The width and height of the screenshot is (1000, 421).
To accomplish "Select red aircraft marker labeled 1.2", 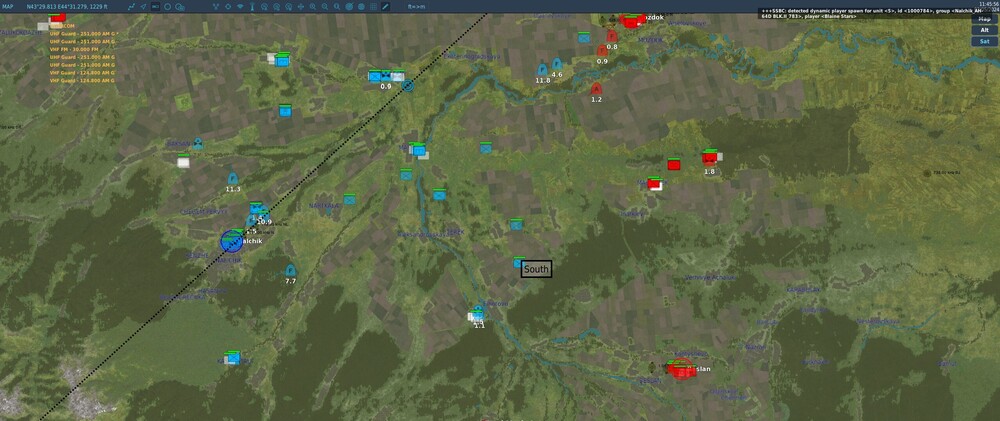I will click(596, 89).
